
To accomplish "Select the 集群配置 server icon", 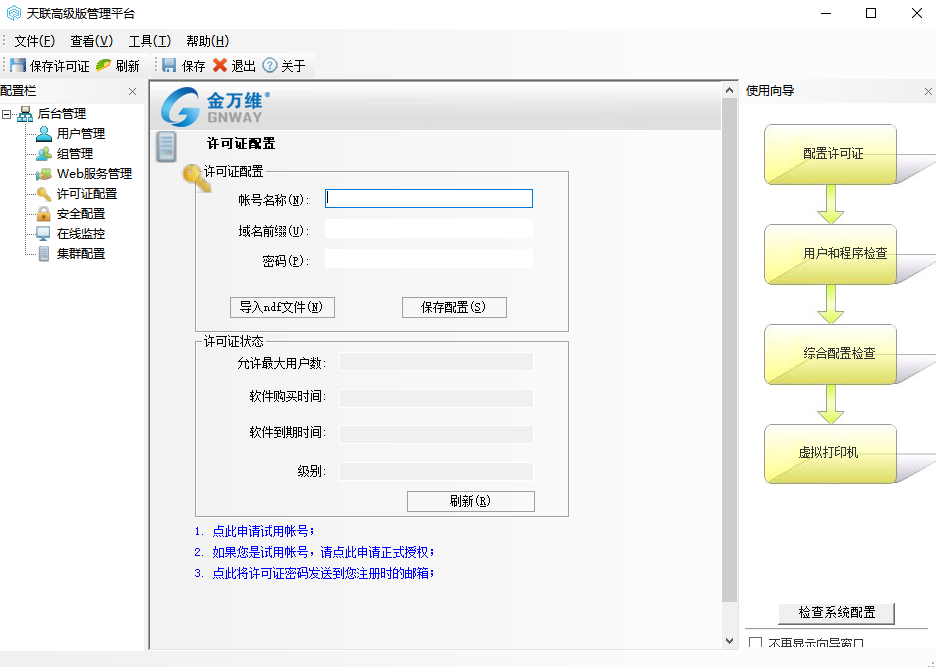I will tap(44, 254).
